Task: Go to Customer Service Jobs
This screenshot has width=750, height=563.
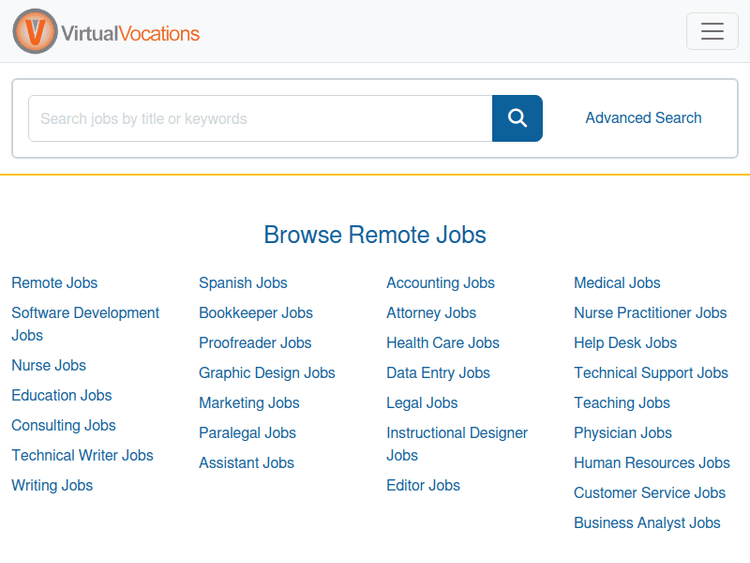Action: click(x=650, y=493)
